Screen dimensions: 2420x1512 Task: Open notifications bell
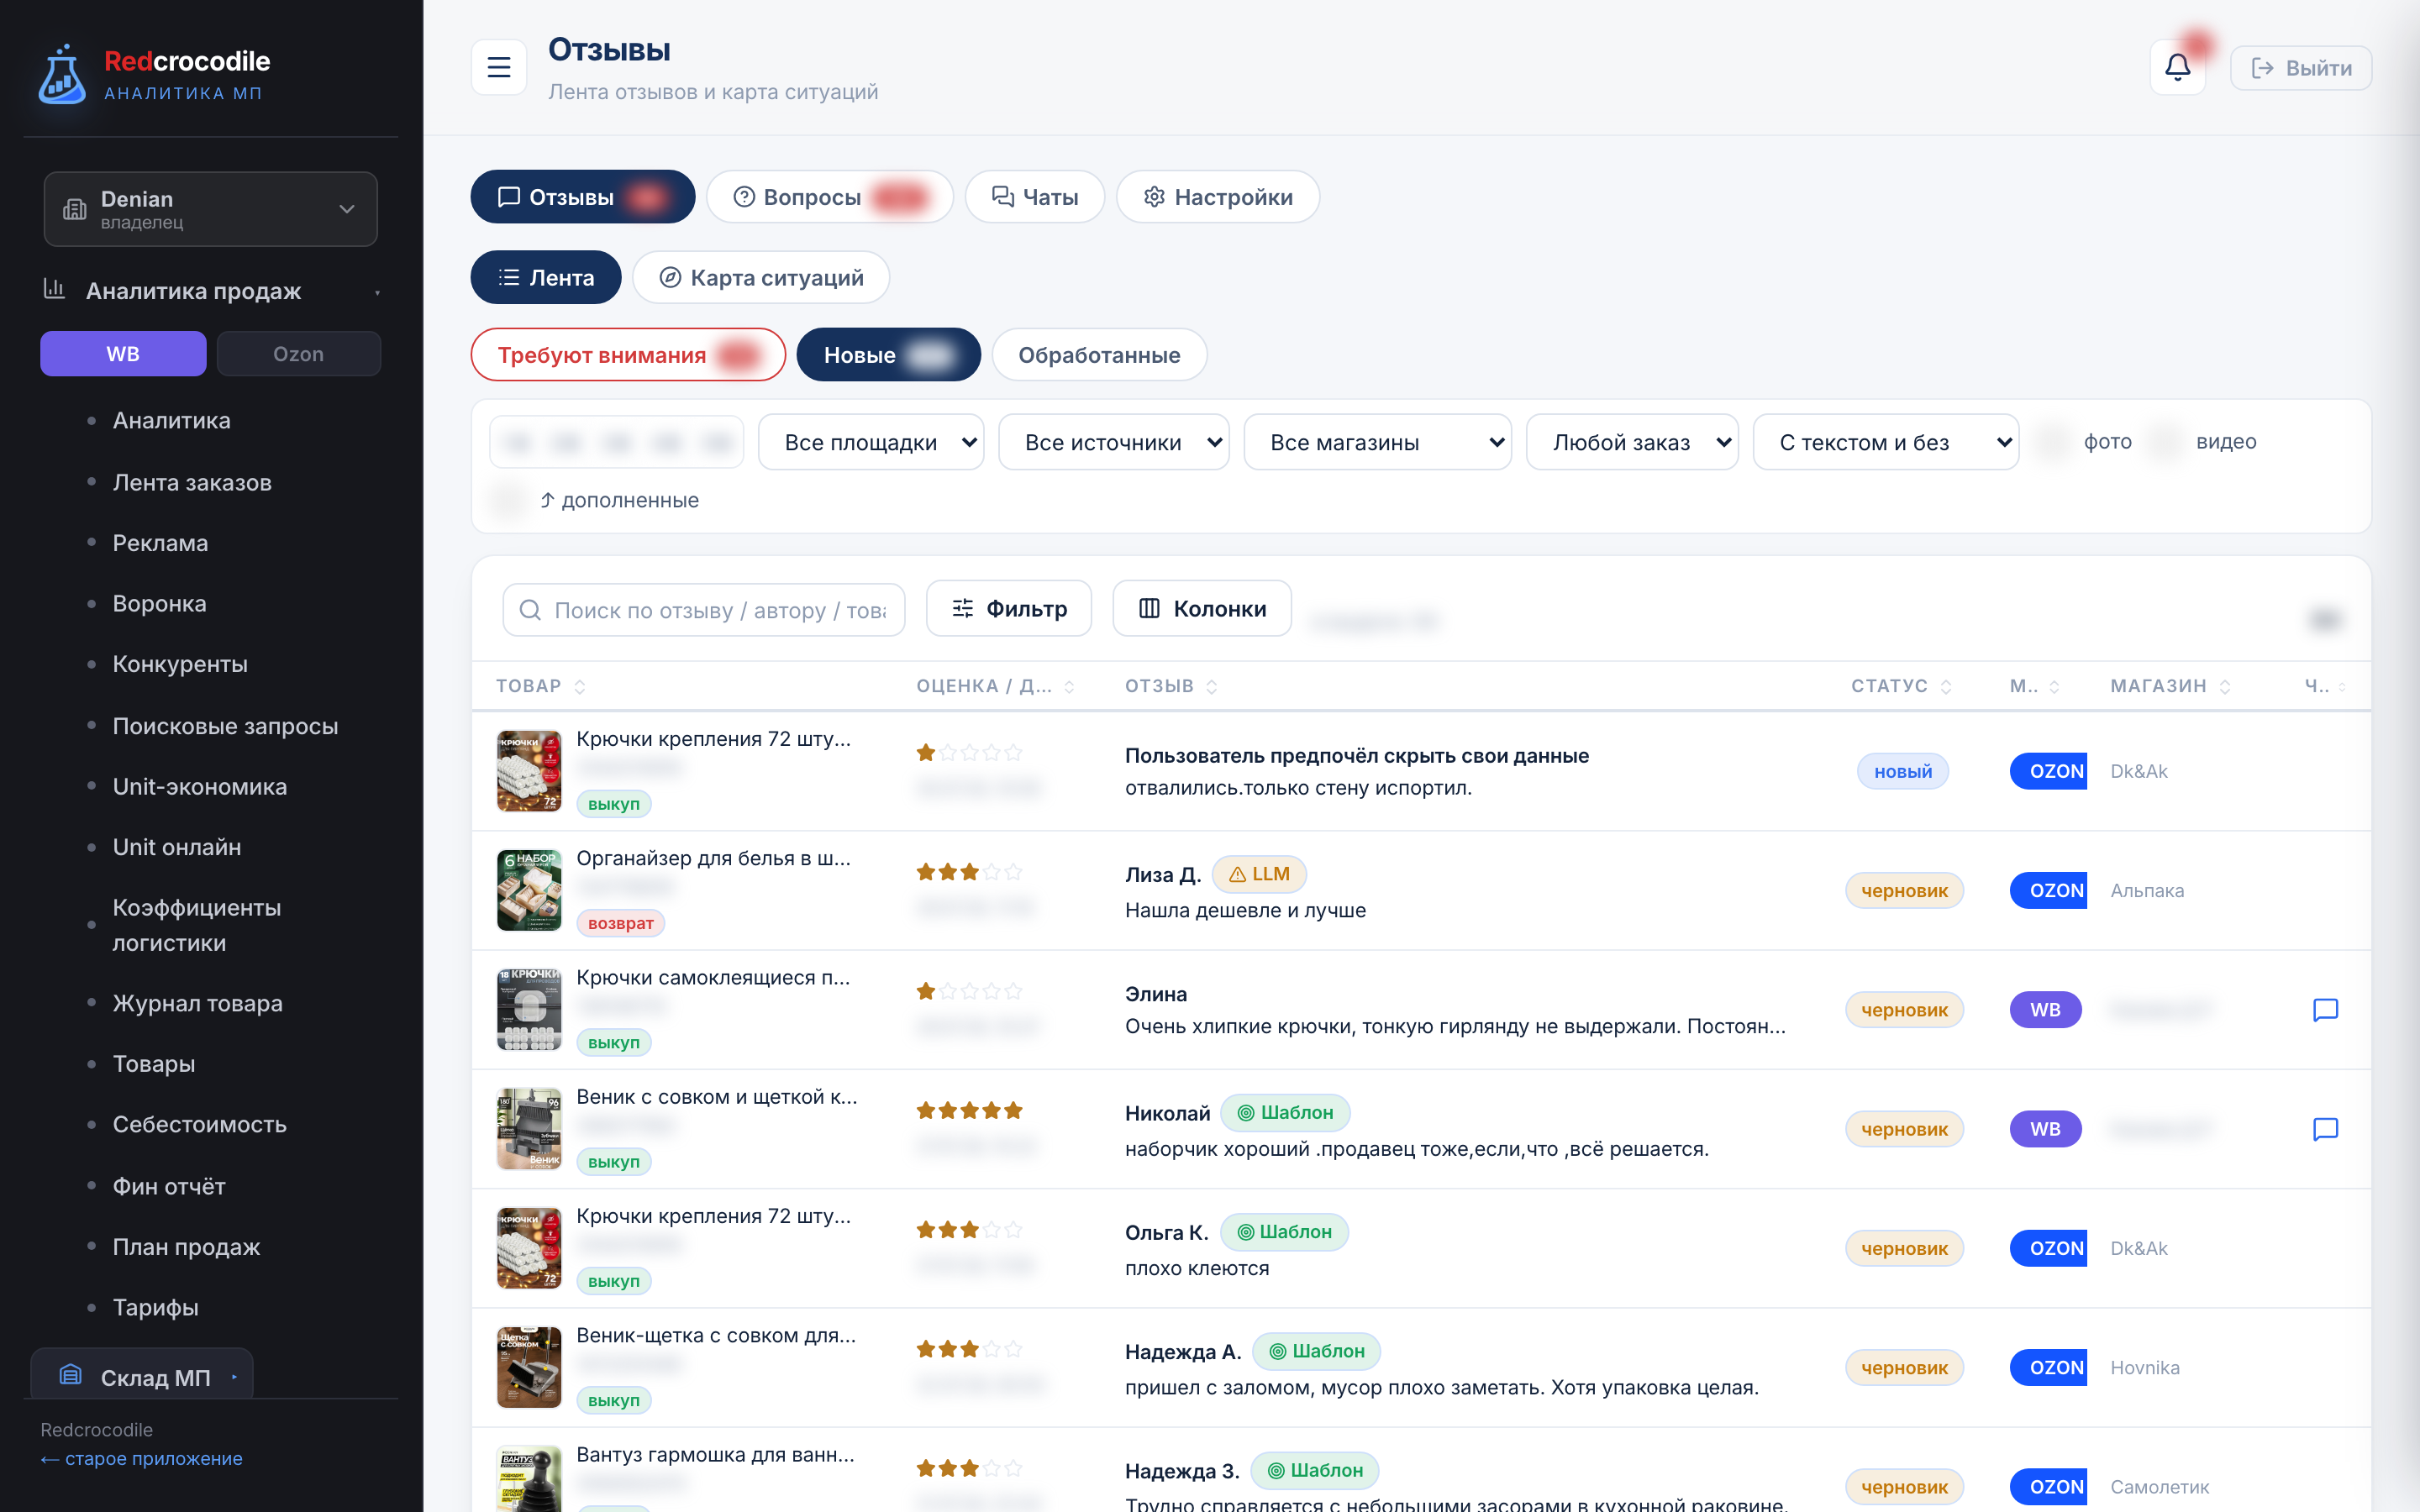2177,68
